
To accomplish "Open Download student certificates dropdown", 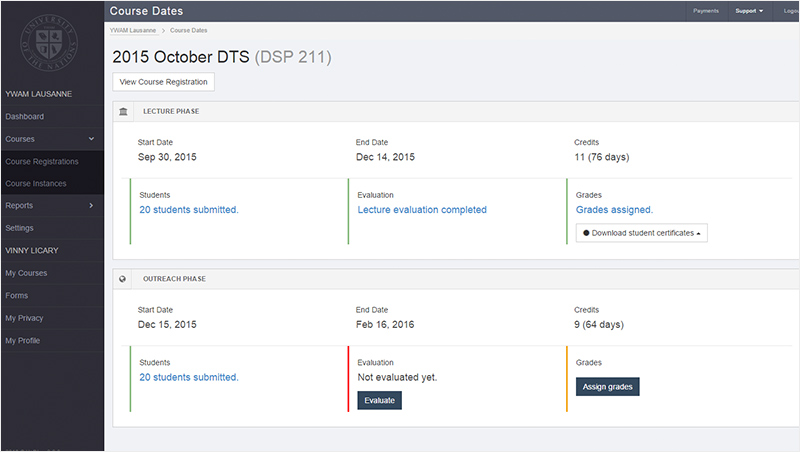I will (x=641, y=233).
